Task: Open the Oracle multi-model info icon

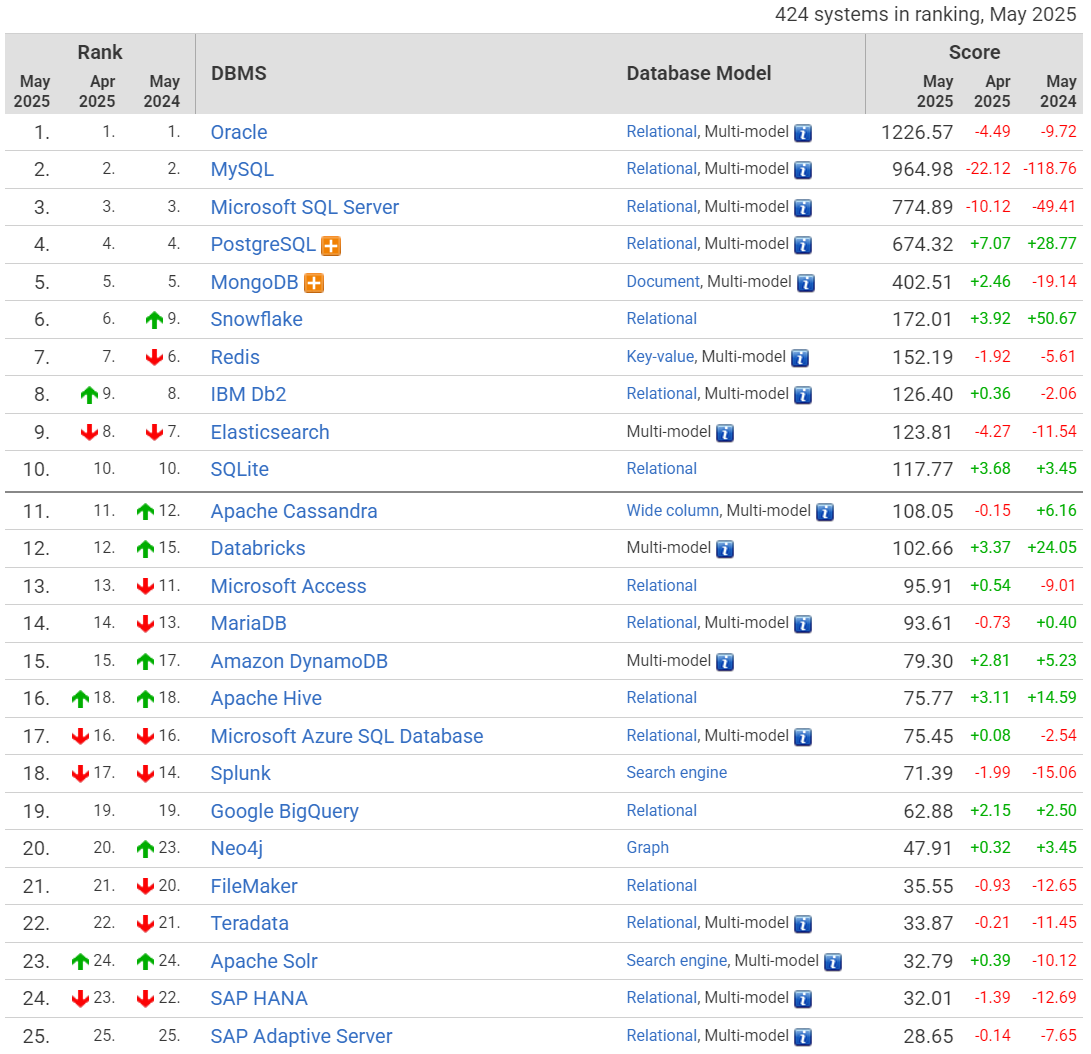Action: click(803, 133)
